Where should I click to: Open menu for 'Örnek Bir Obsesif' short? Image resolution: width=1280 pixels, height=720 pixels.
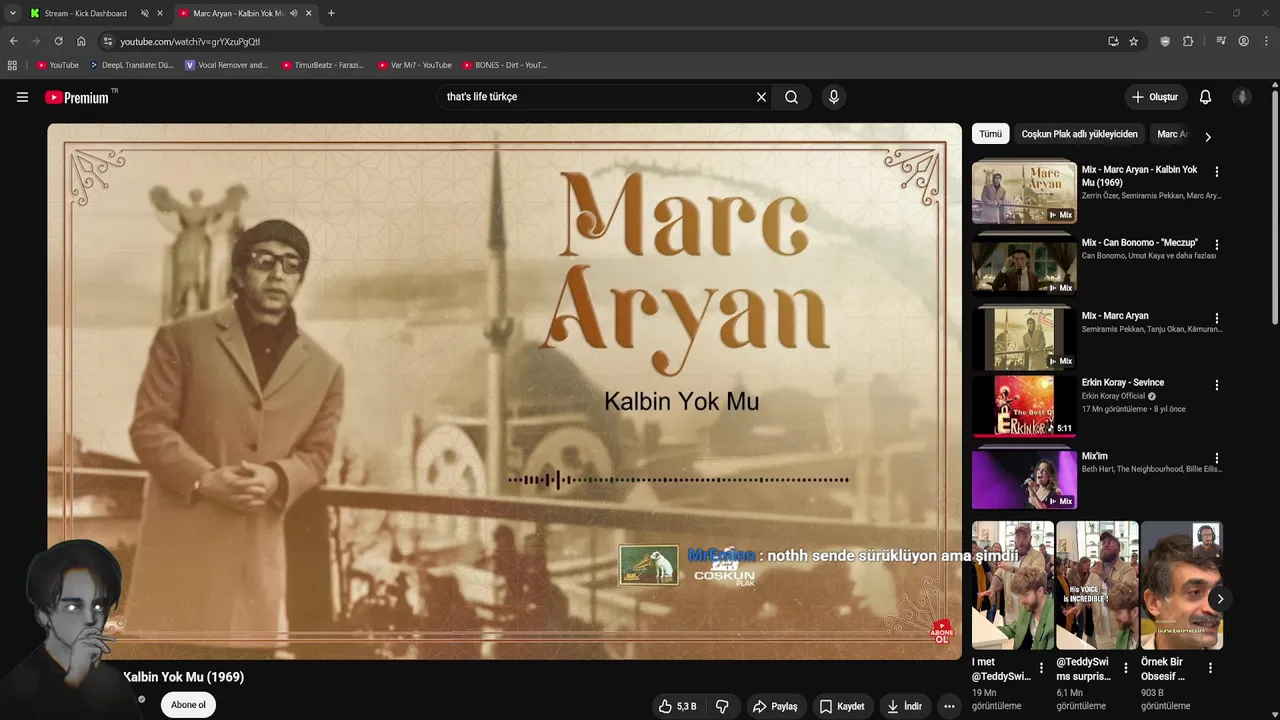1210,668
